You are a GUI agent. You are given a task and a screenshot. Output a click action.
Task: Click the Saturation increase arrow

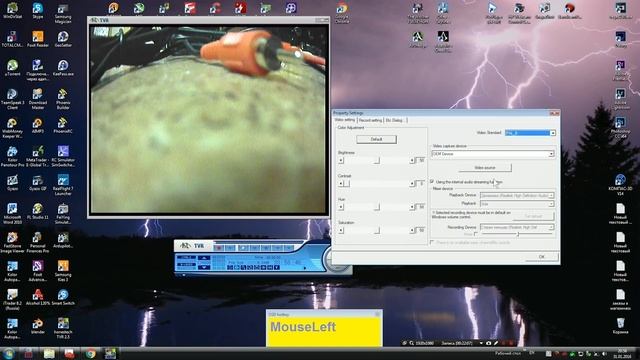click(x=412, y=230)
